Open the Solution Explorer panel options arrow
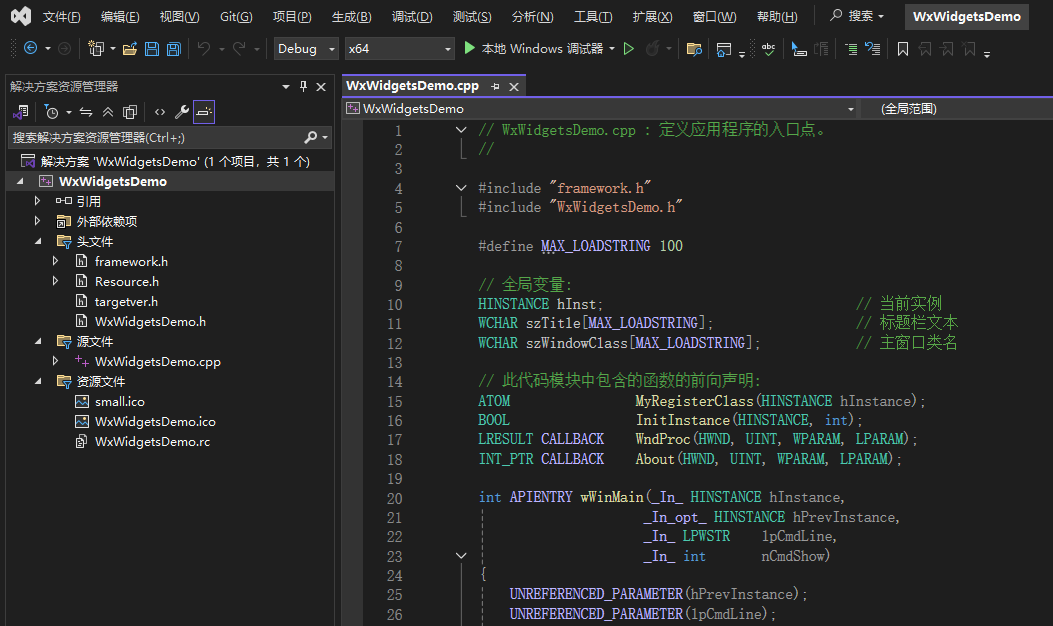This screenshot has height=626, width=1053. coord(286,87)
